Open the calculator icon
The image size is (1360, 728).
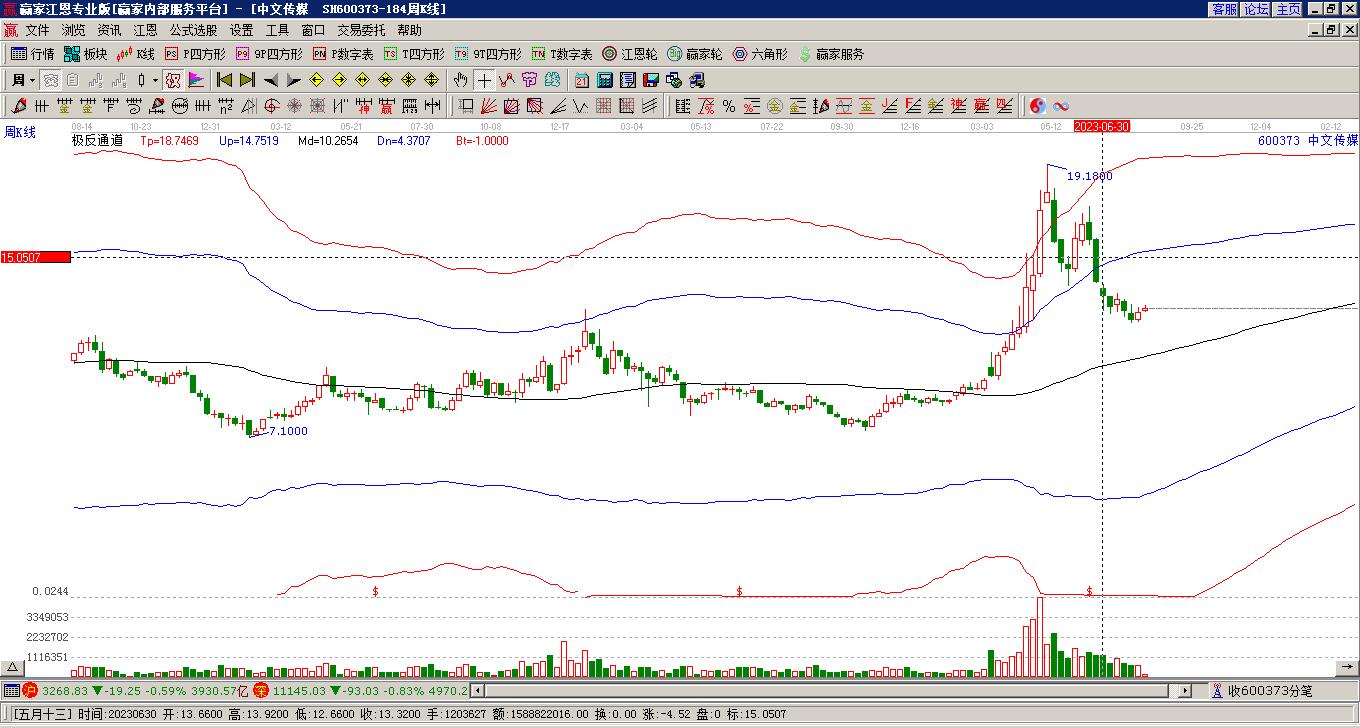click(604, 80)
